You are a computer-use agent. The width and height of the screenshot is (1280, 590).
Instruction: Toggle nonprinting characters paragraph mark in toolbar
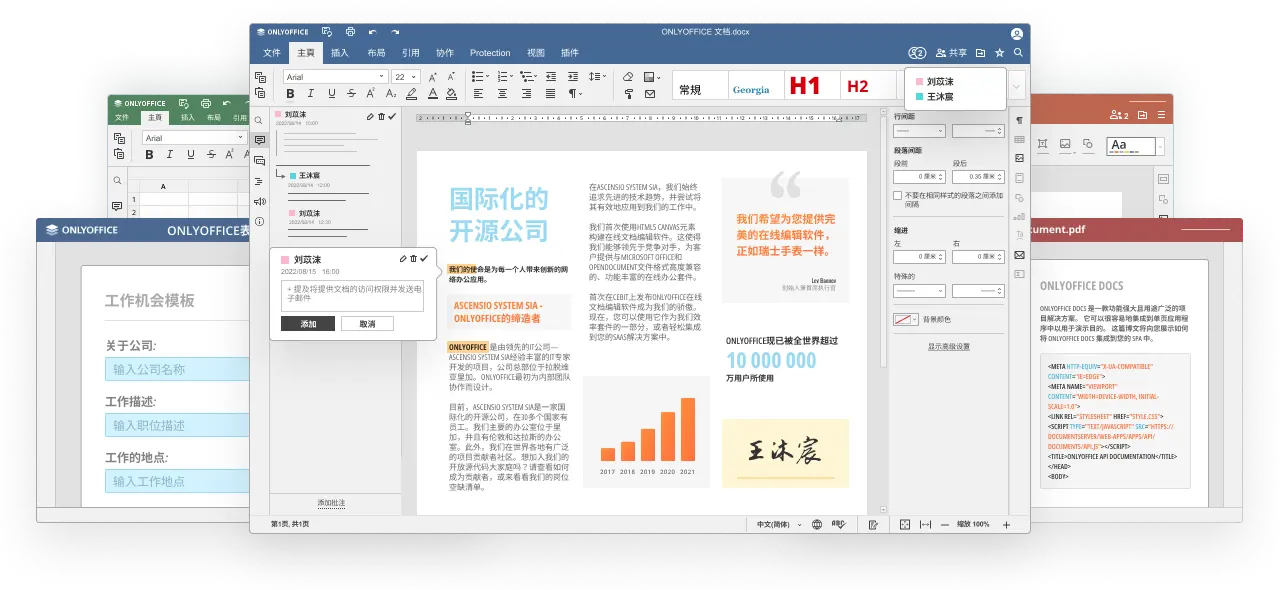(x=575, y=94)
